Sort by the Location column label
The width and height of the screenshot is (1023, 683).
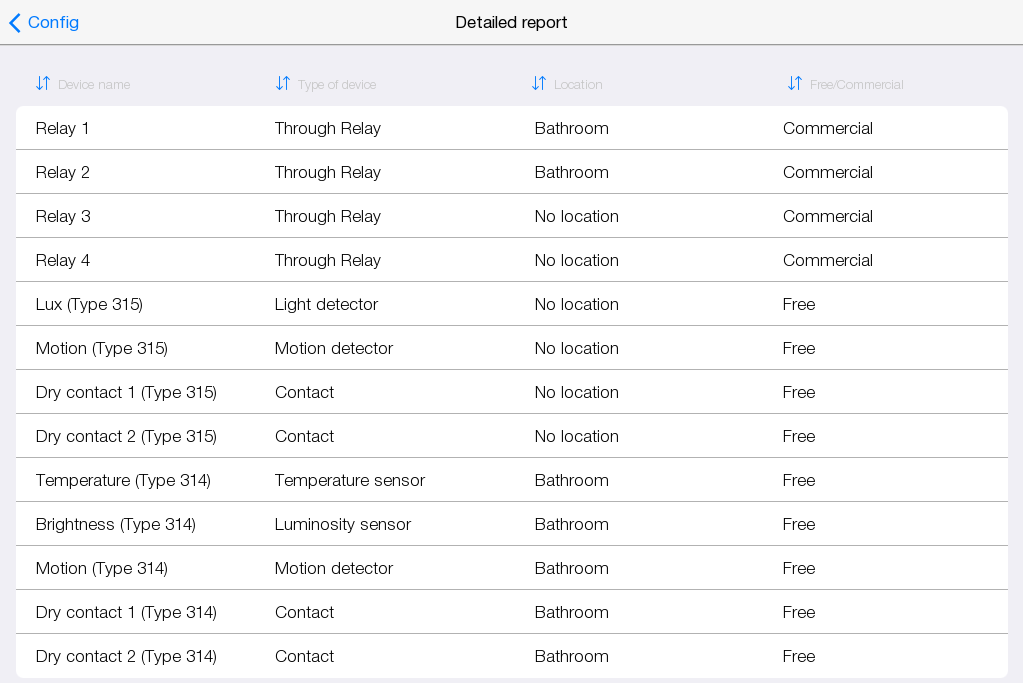(x=578, y=85)
